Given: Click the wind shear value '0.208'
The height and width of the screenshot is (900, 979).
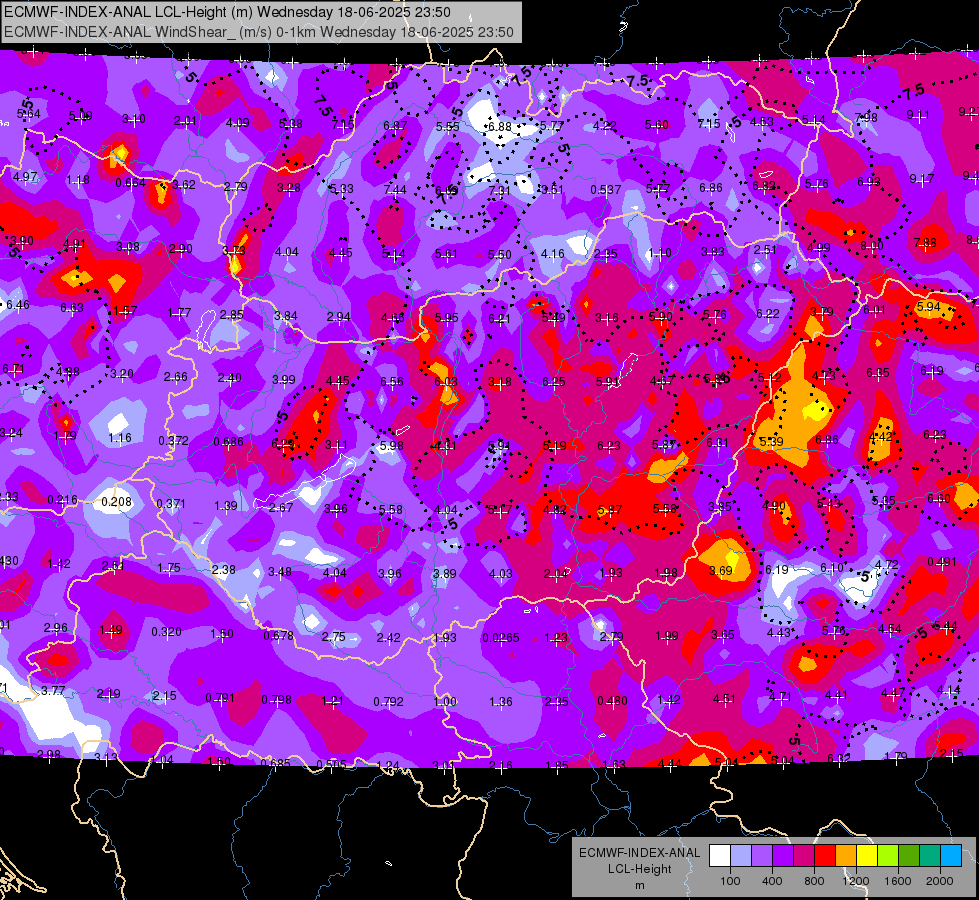Looking at the screenshot, I should 117,502.
